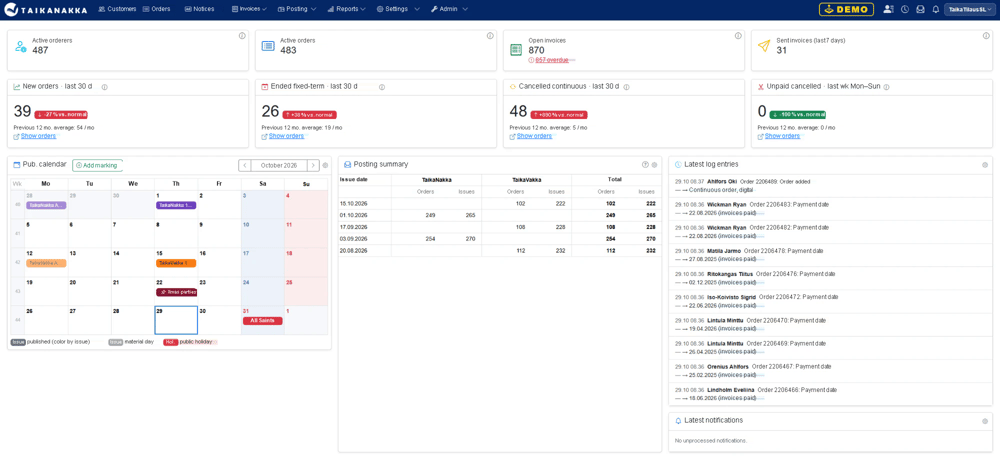Viewport: 1000px width, 457px height.
Task: Click info icon beside Ended fixed-term
Action: pyautogui.click(x=382, y=87)
